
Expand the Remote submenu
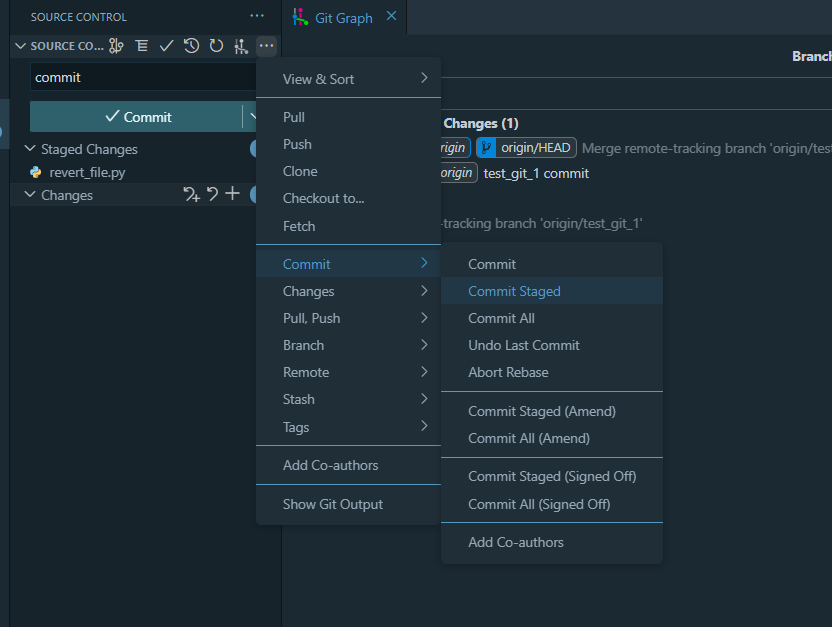424,372
